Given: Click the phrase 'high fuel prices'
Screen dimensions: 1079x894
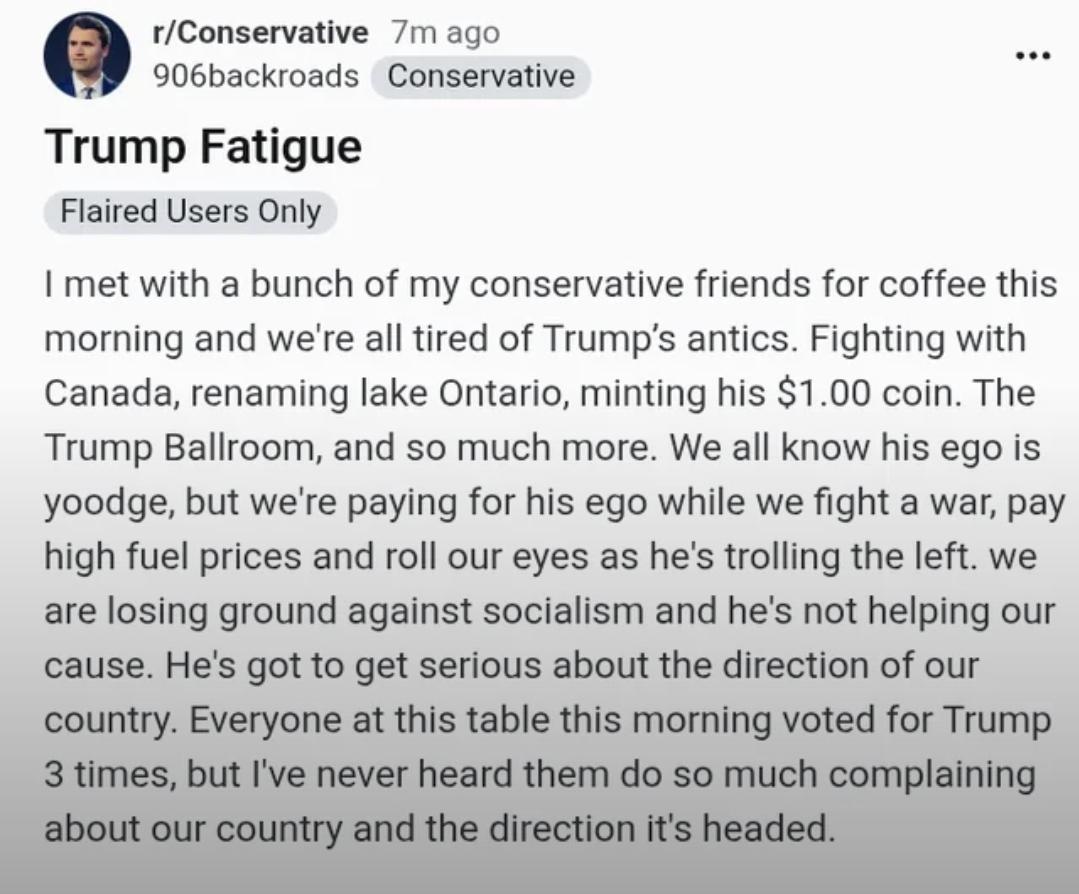Looking at the screenshot, I should point(173,557).
